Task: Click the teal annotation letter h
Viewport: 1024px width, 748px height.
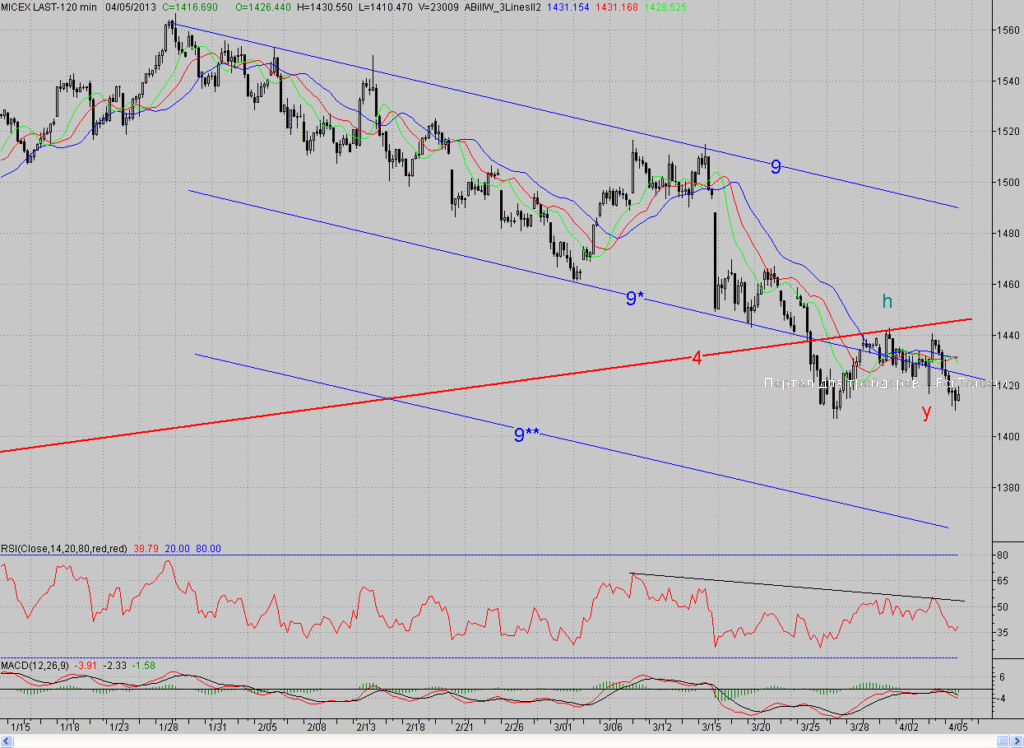Action: (887, 301)
